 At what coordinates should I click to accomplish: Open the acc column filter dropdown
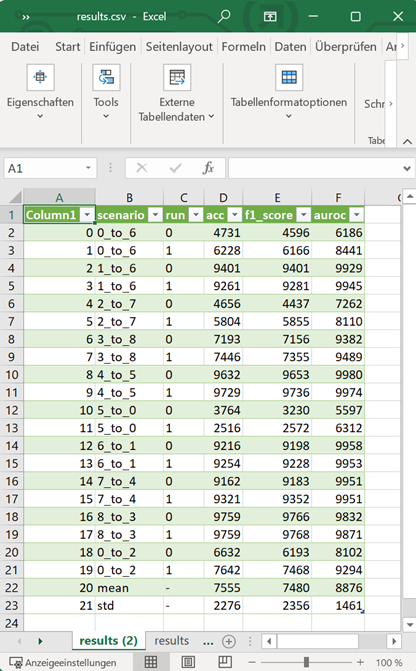click(235, 215)
